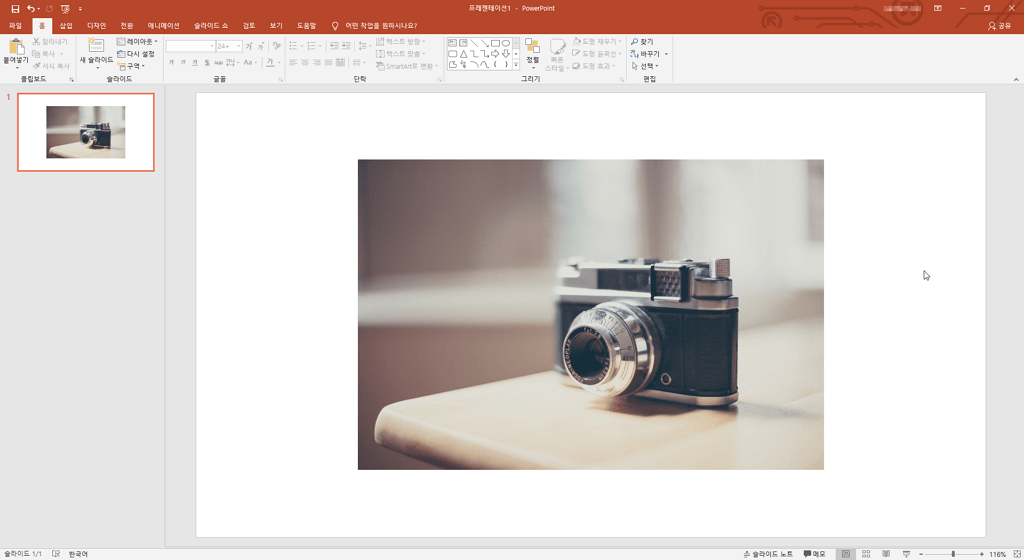Click the zoom slider handle

(x=953, y=554)
